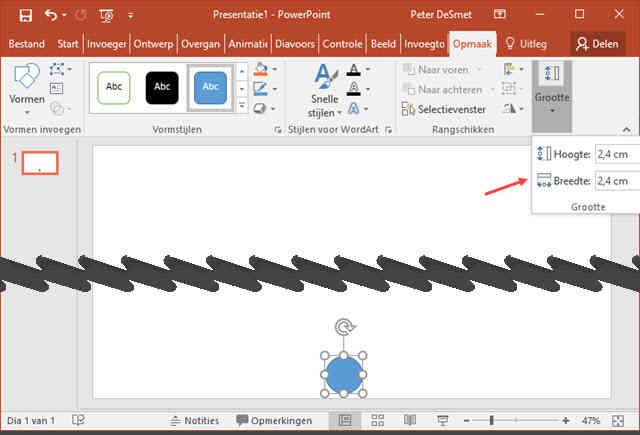Click zoom in plus button
The image size is (640, 435).
(566, 420)
